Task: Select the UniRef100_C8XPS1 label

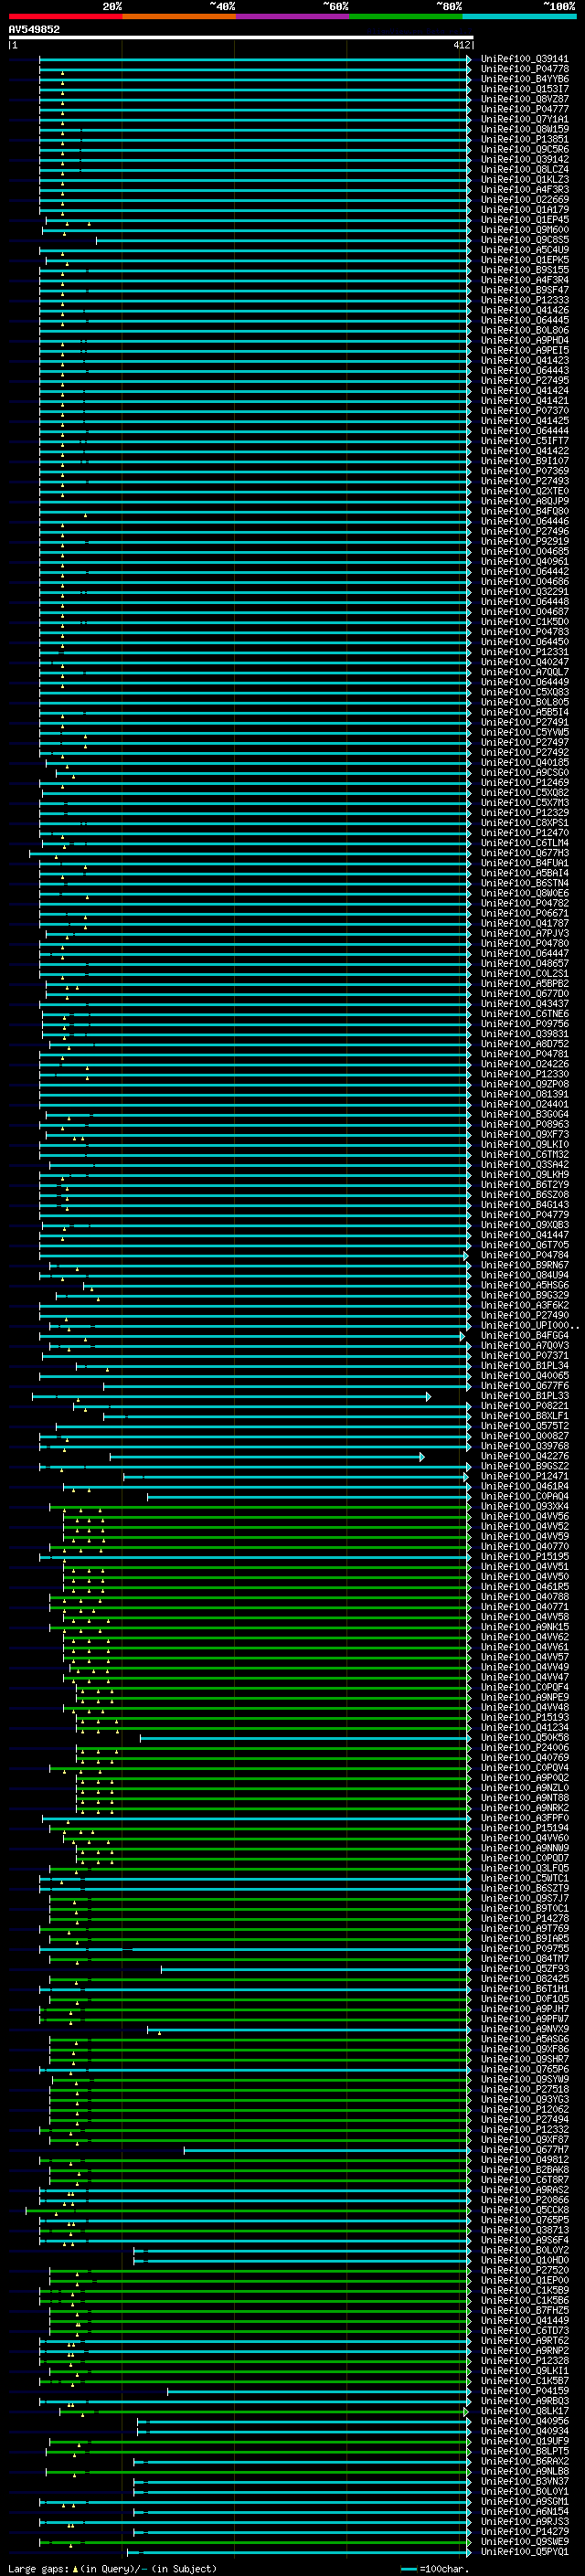Action: pos(524,823)
